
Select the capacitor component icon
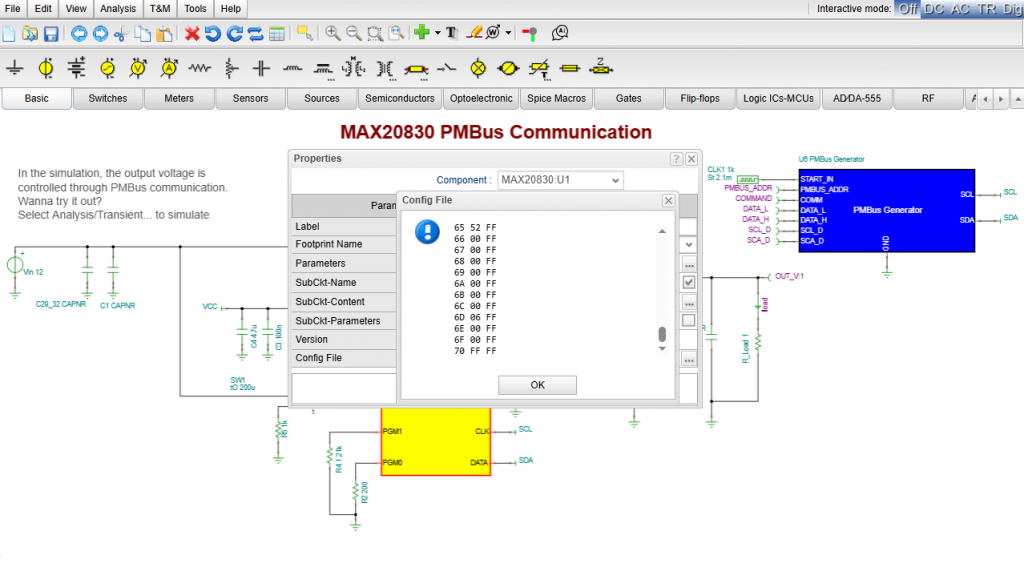click(261, 68)
